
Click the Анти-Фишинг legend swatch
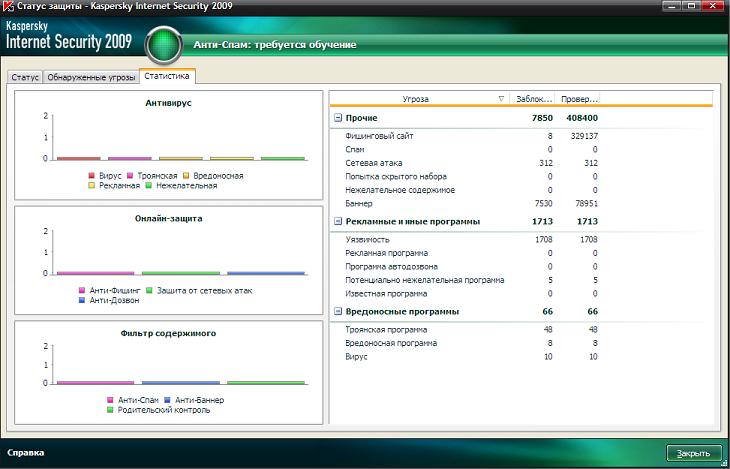pyautogui.click(x=82, y=291)
